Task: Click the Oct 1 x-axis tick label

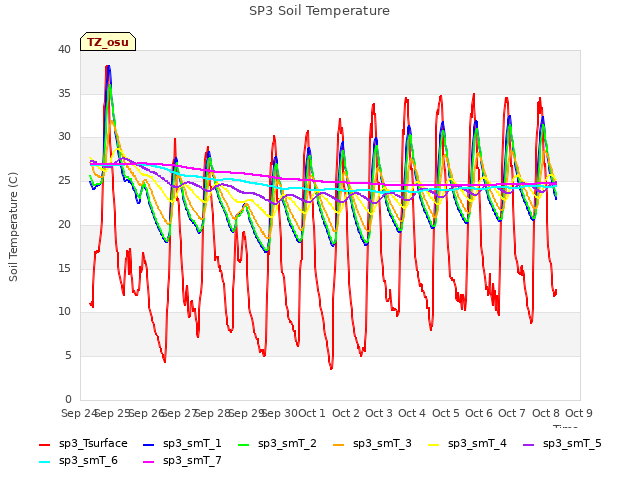Action: (312, 413)
